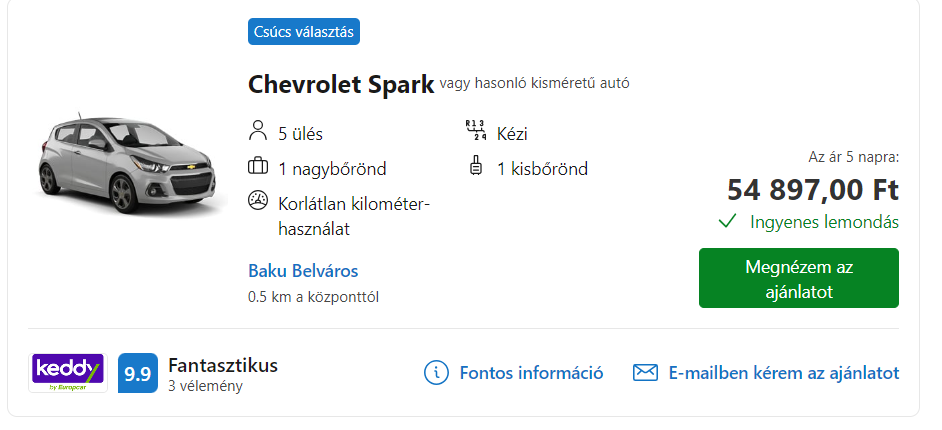This screenshot has width=942, height=430.
Task: Click the Chevrolet Spark title
Action: 341,85
